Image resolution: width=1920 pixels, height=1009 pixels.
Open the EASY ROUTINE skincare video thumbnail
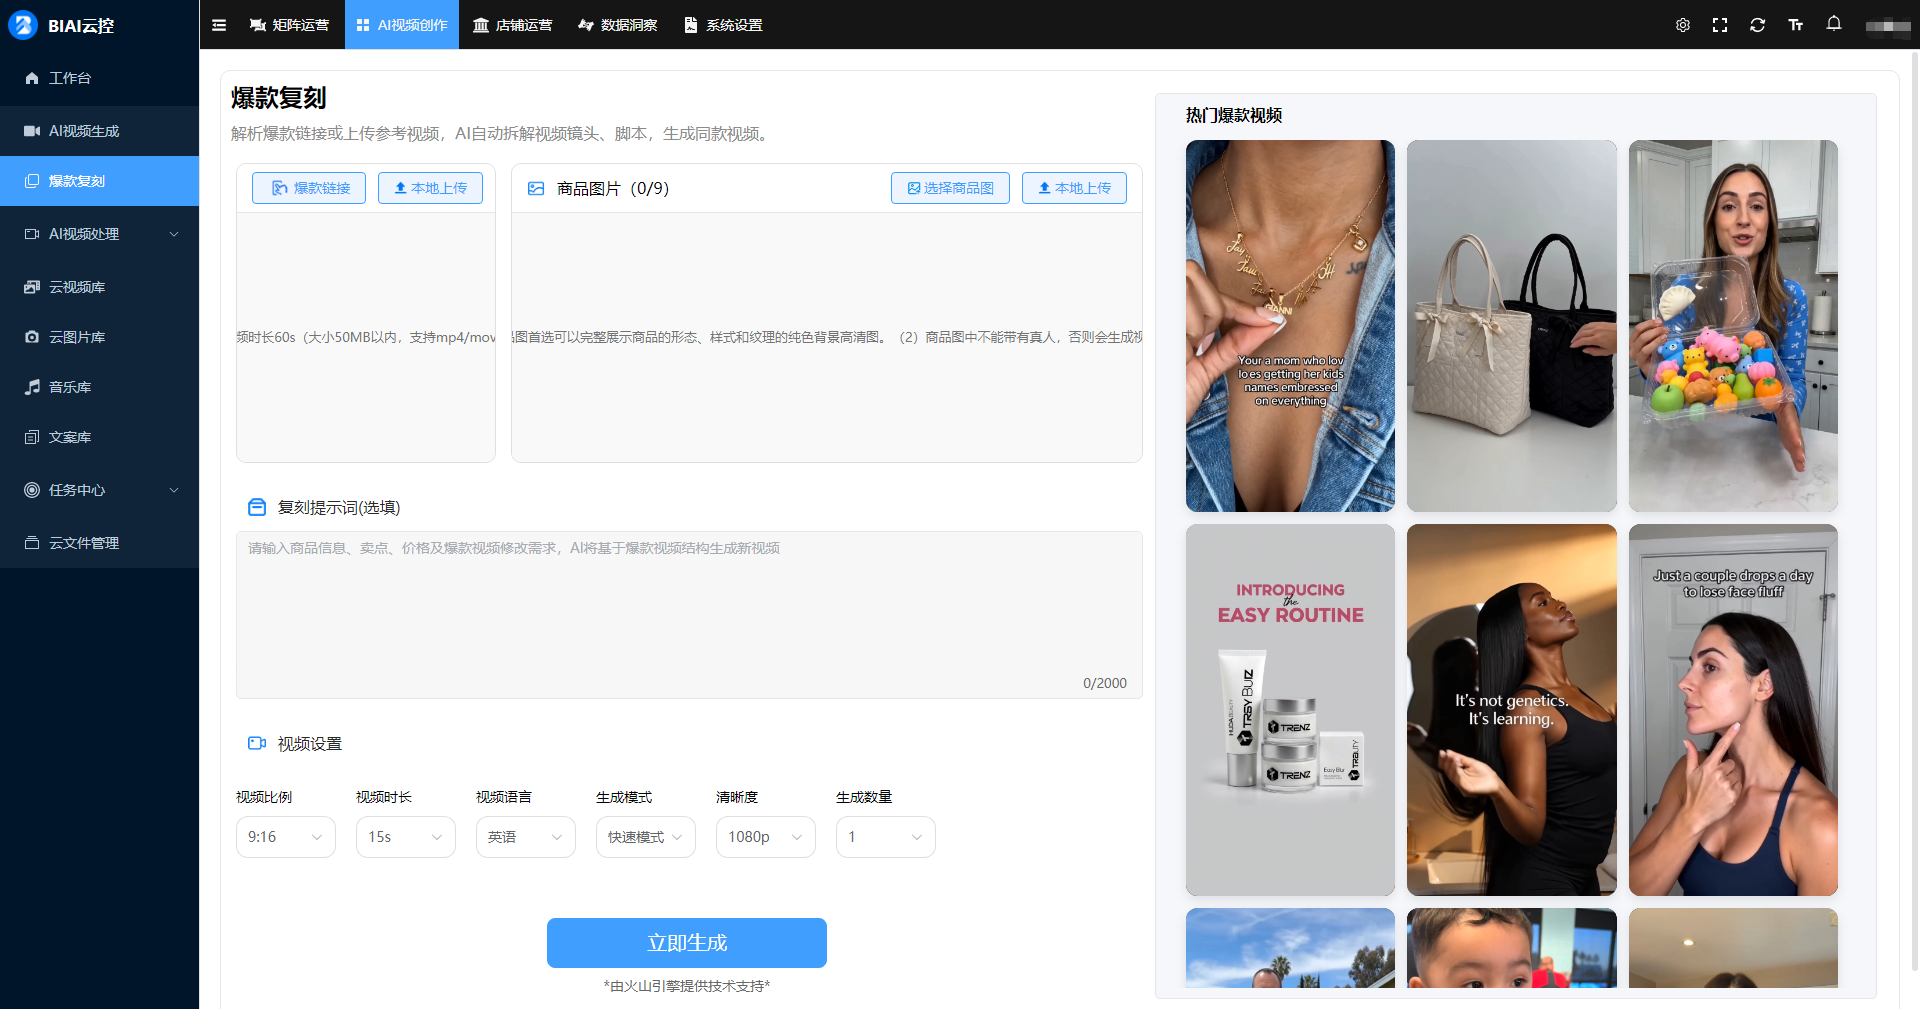1290,710
